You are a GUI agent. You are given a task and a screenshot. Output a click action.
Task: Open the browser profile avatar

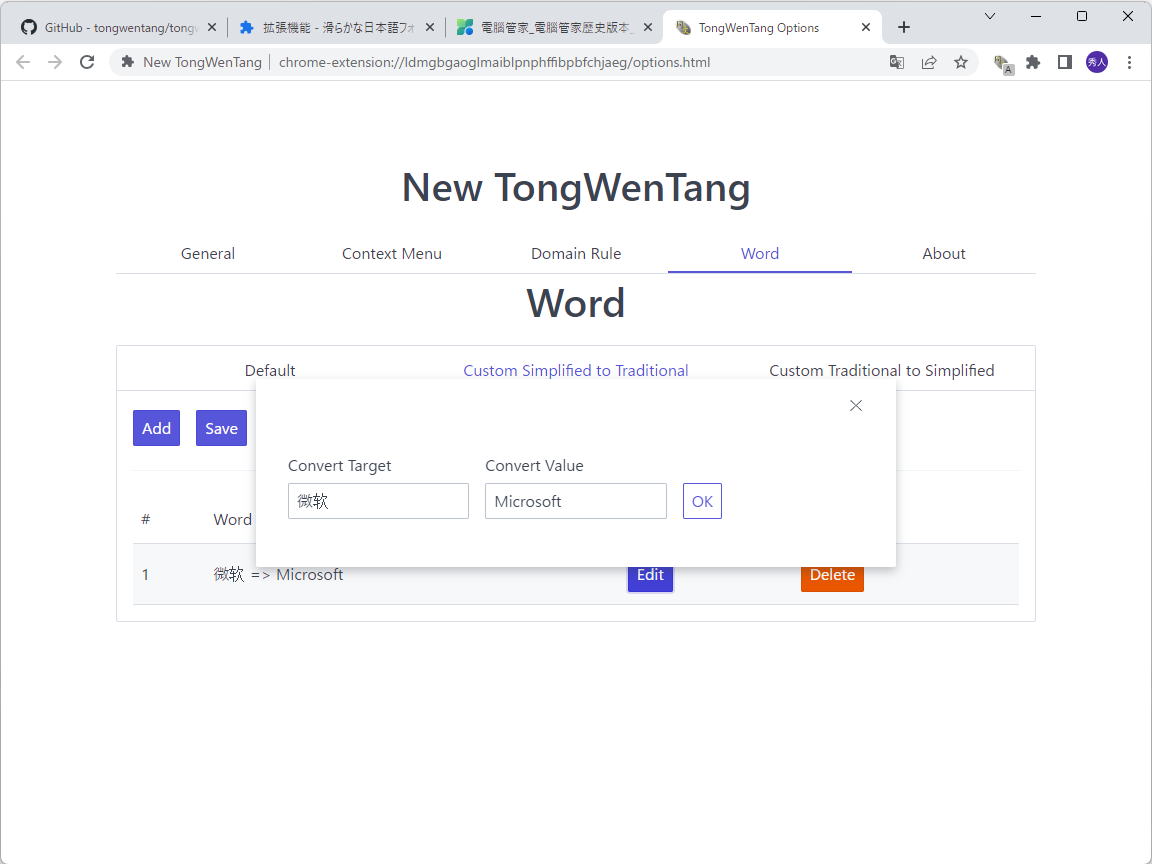[1096, 62]
